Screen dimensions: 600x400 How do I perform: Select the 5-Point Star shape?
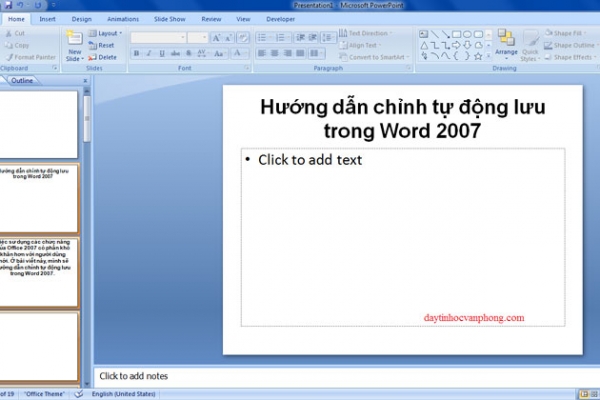[x=478, y=57]
